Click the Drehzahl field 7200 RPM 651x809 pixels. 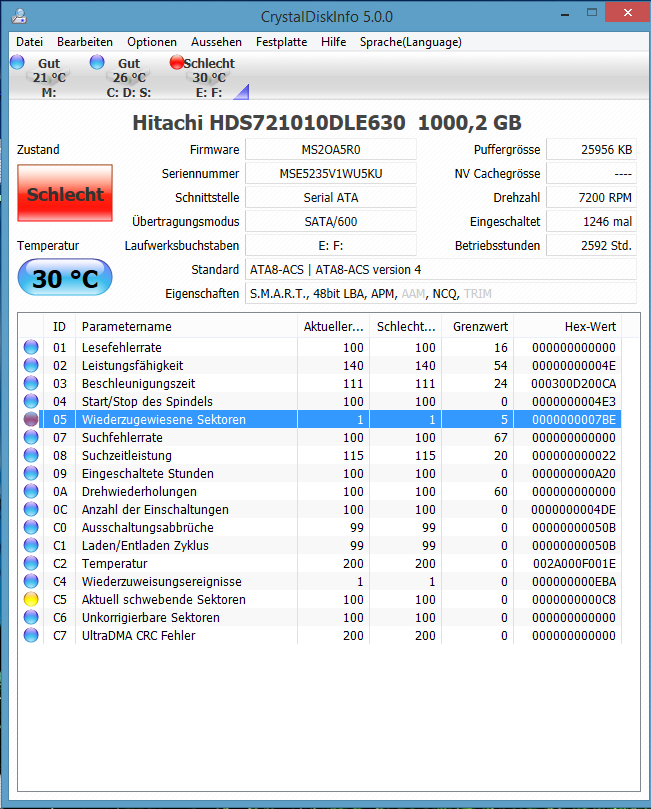tap(591, 198)
